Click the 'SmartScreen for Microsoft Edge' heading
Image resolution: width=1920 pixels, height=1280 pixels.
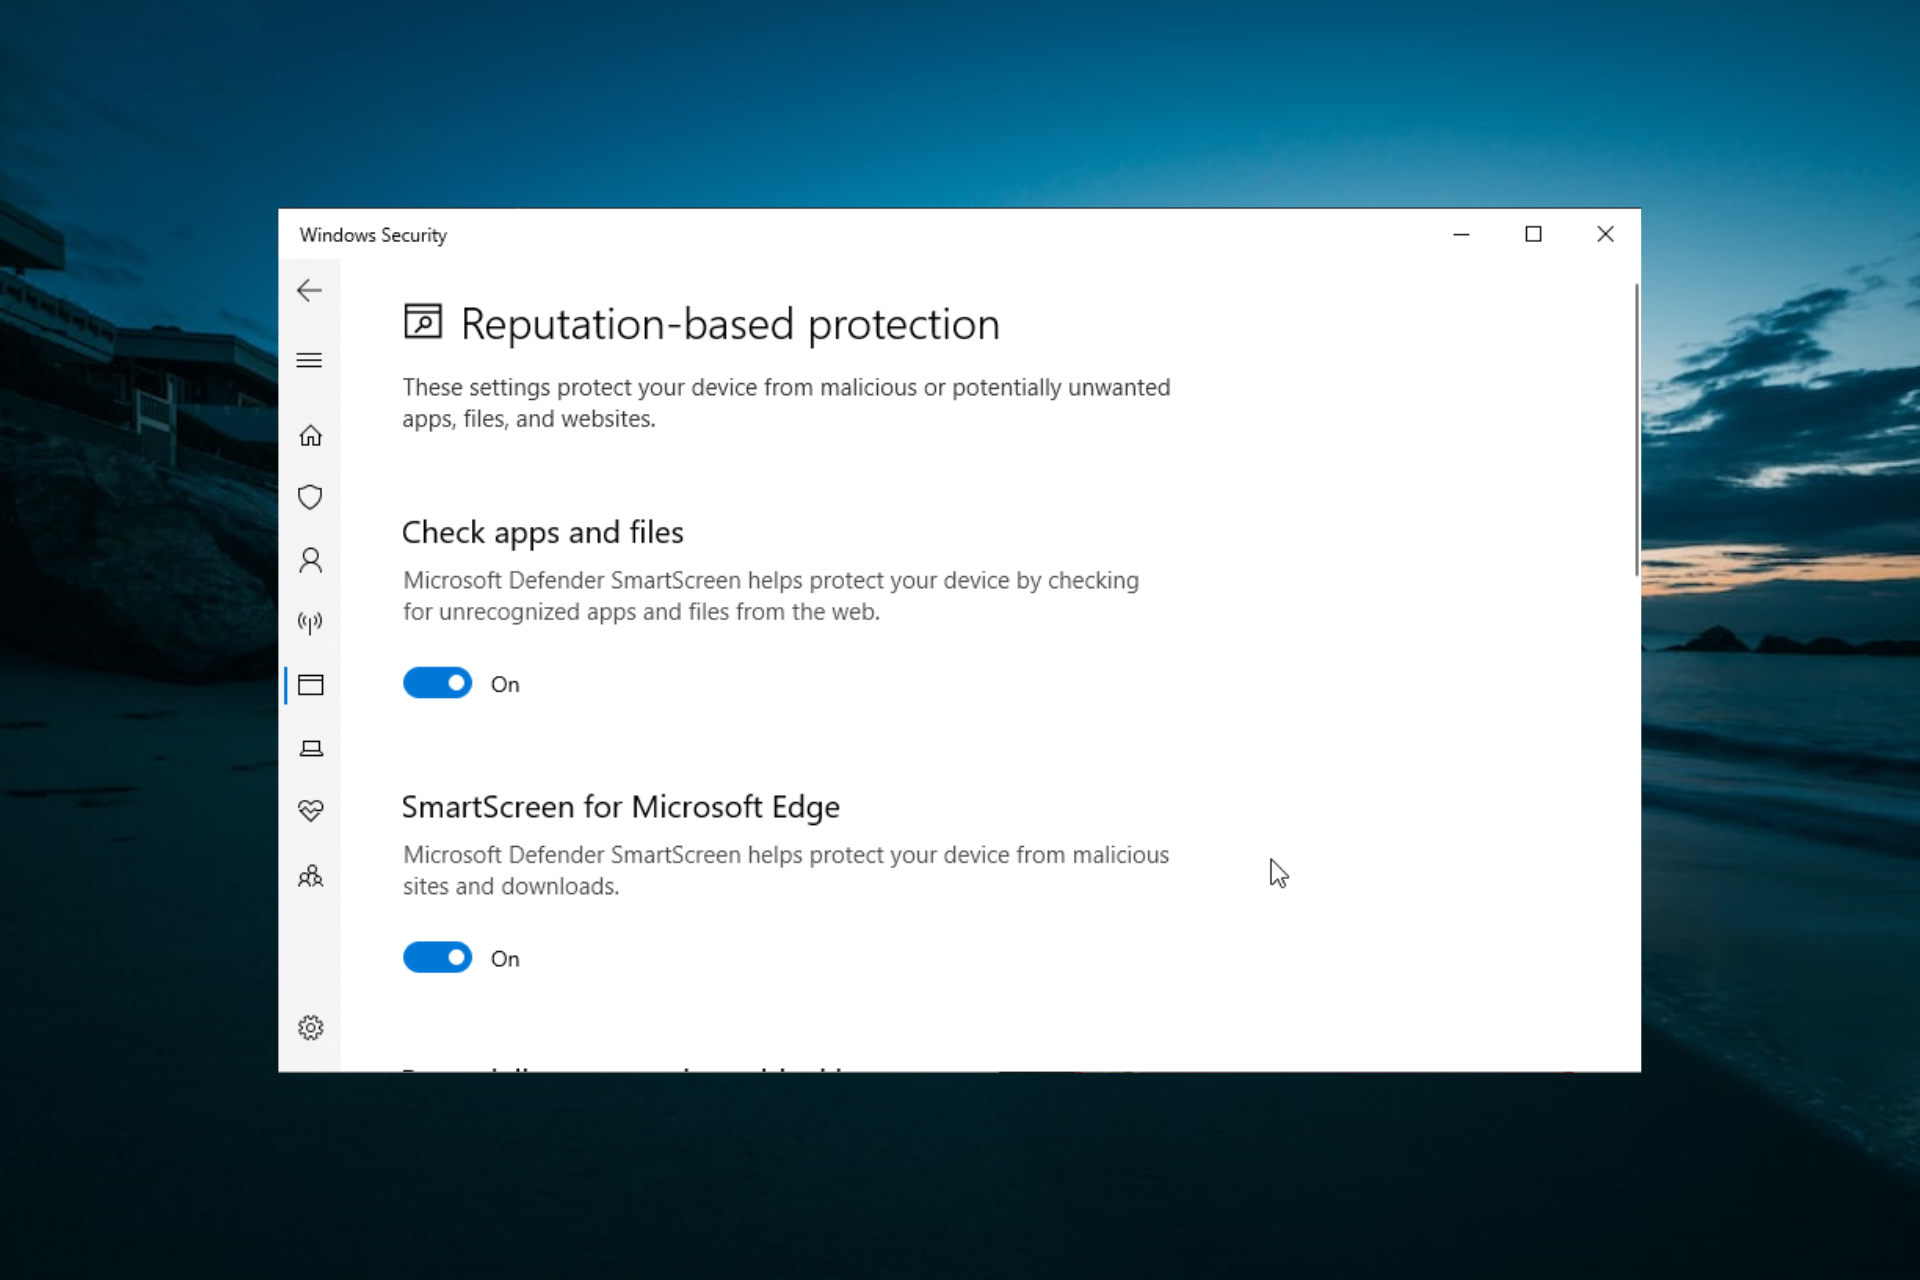coord(620,807)
